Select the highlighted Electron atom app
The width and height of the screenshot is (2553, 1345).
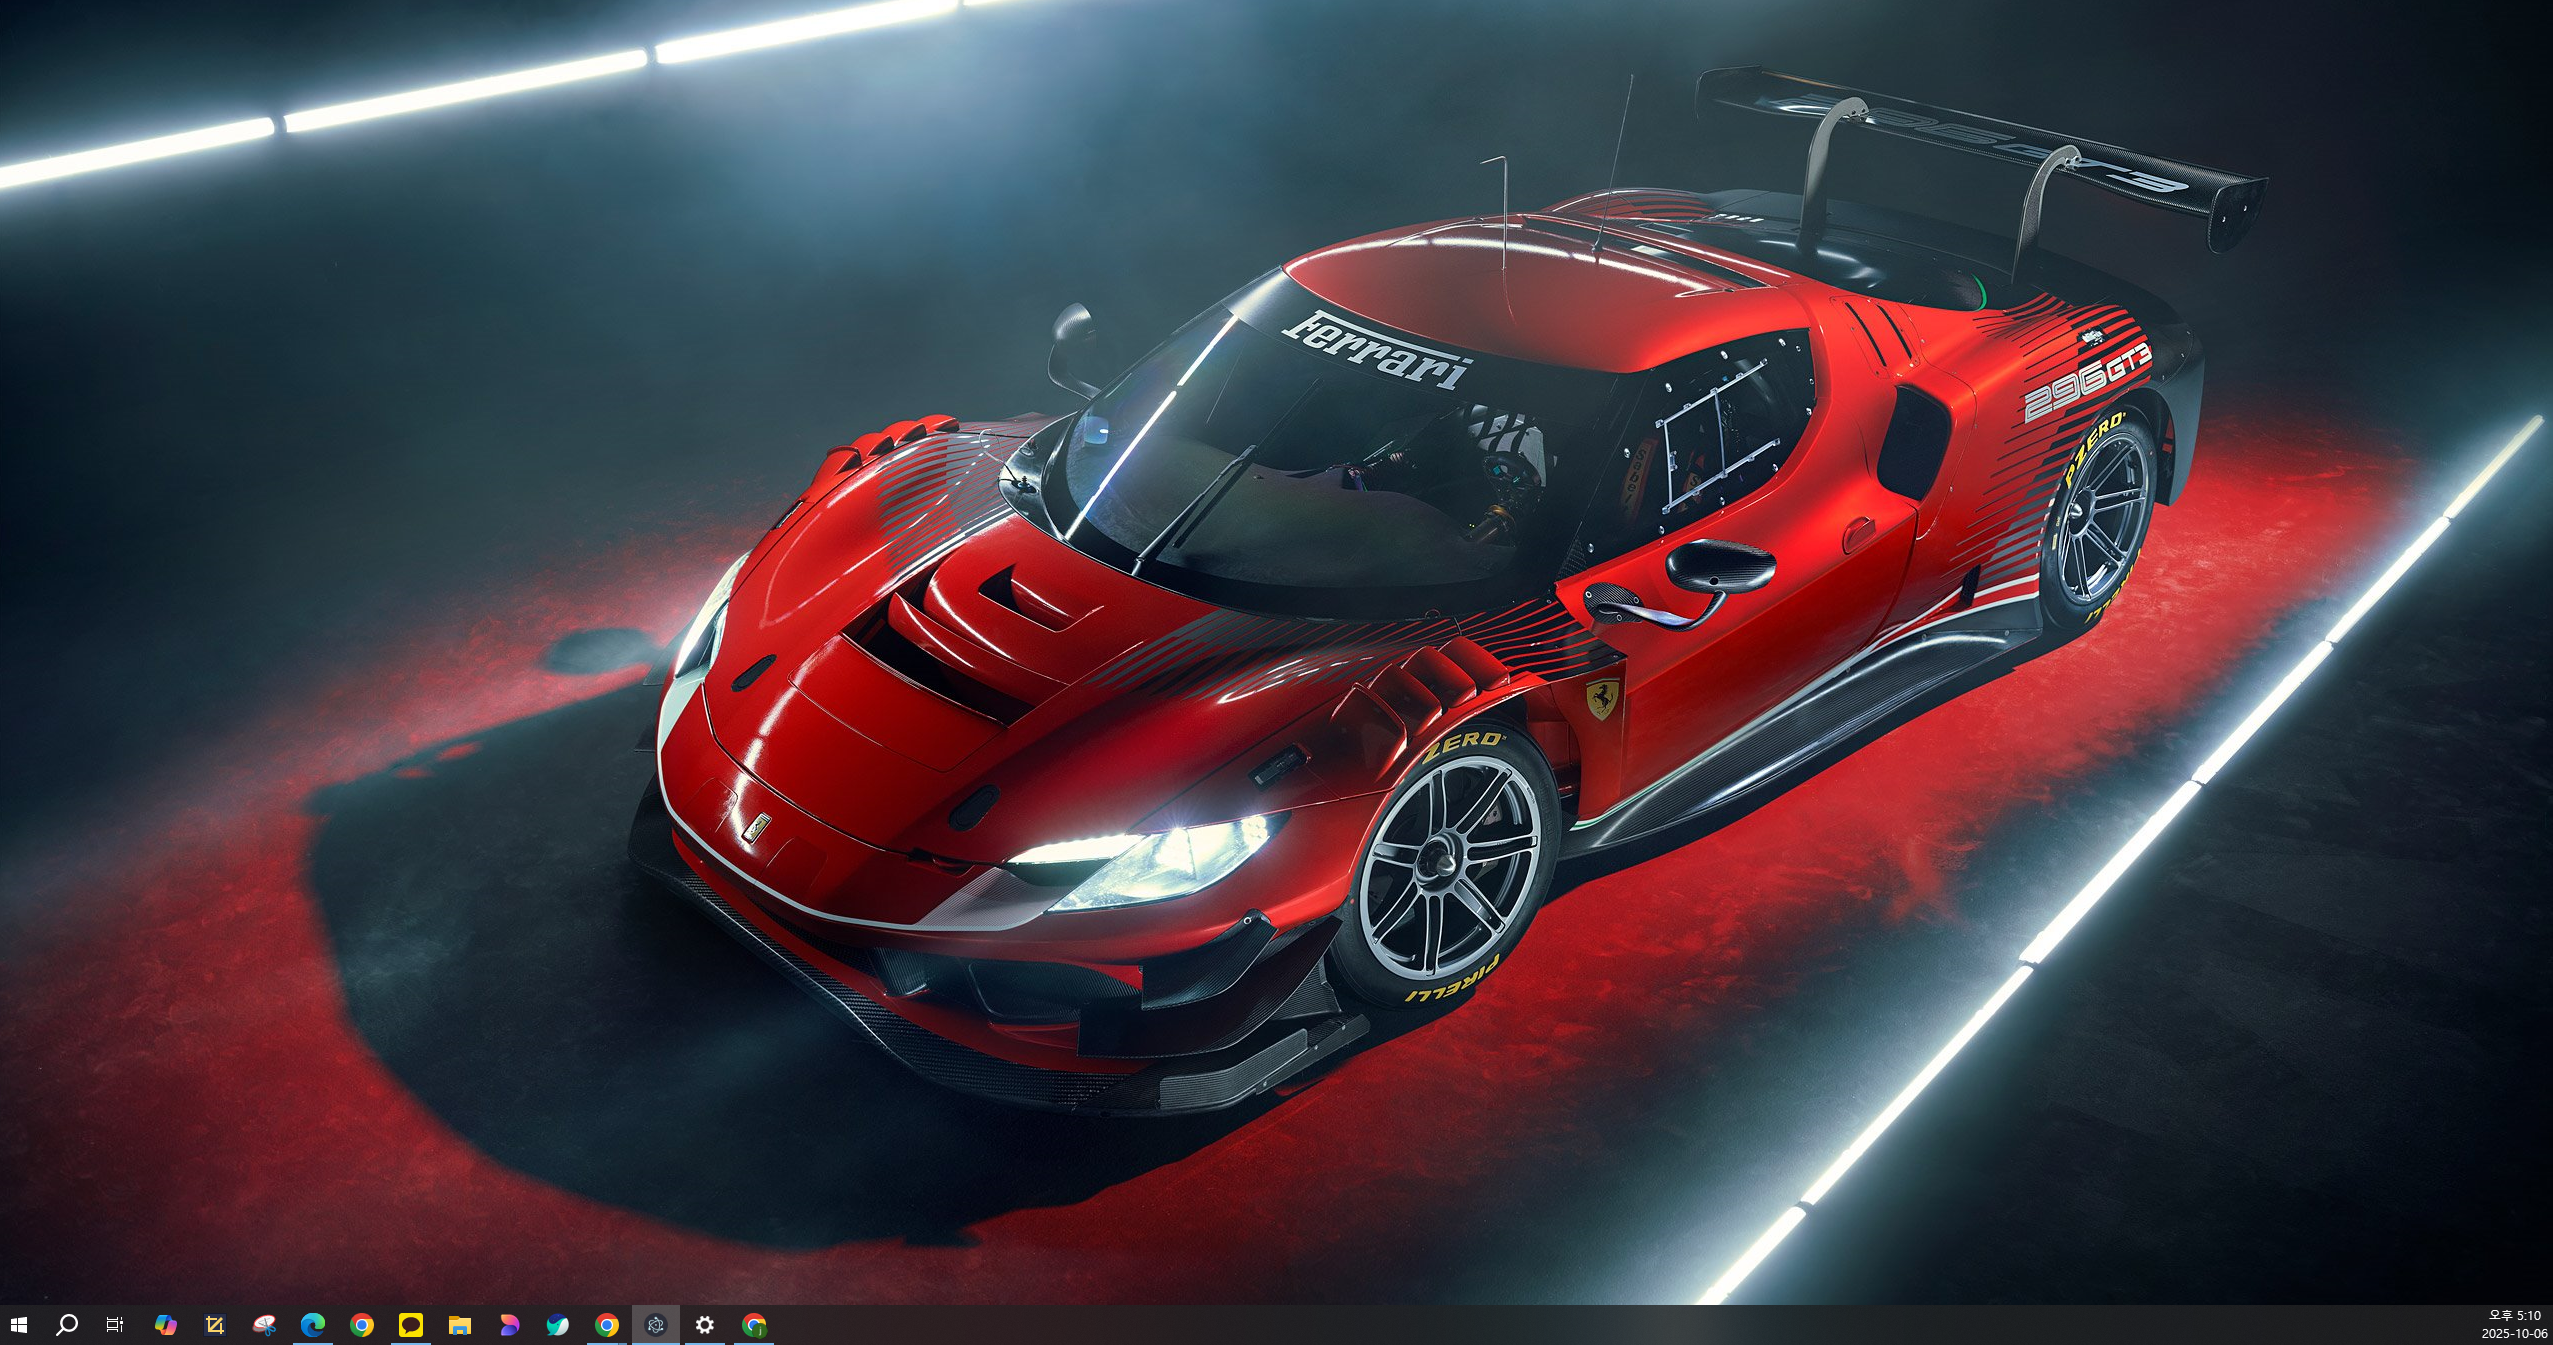656,1325
